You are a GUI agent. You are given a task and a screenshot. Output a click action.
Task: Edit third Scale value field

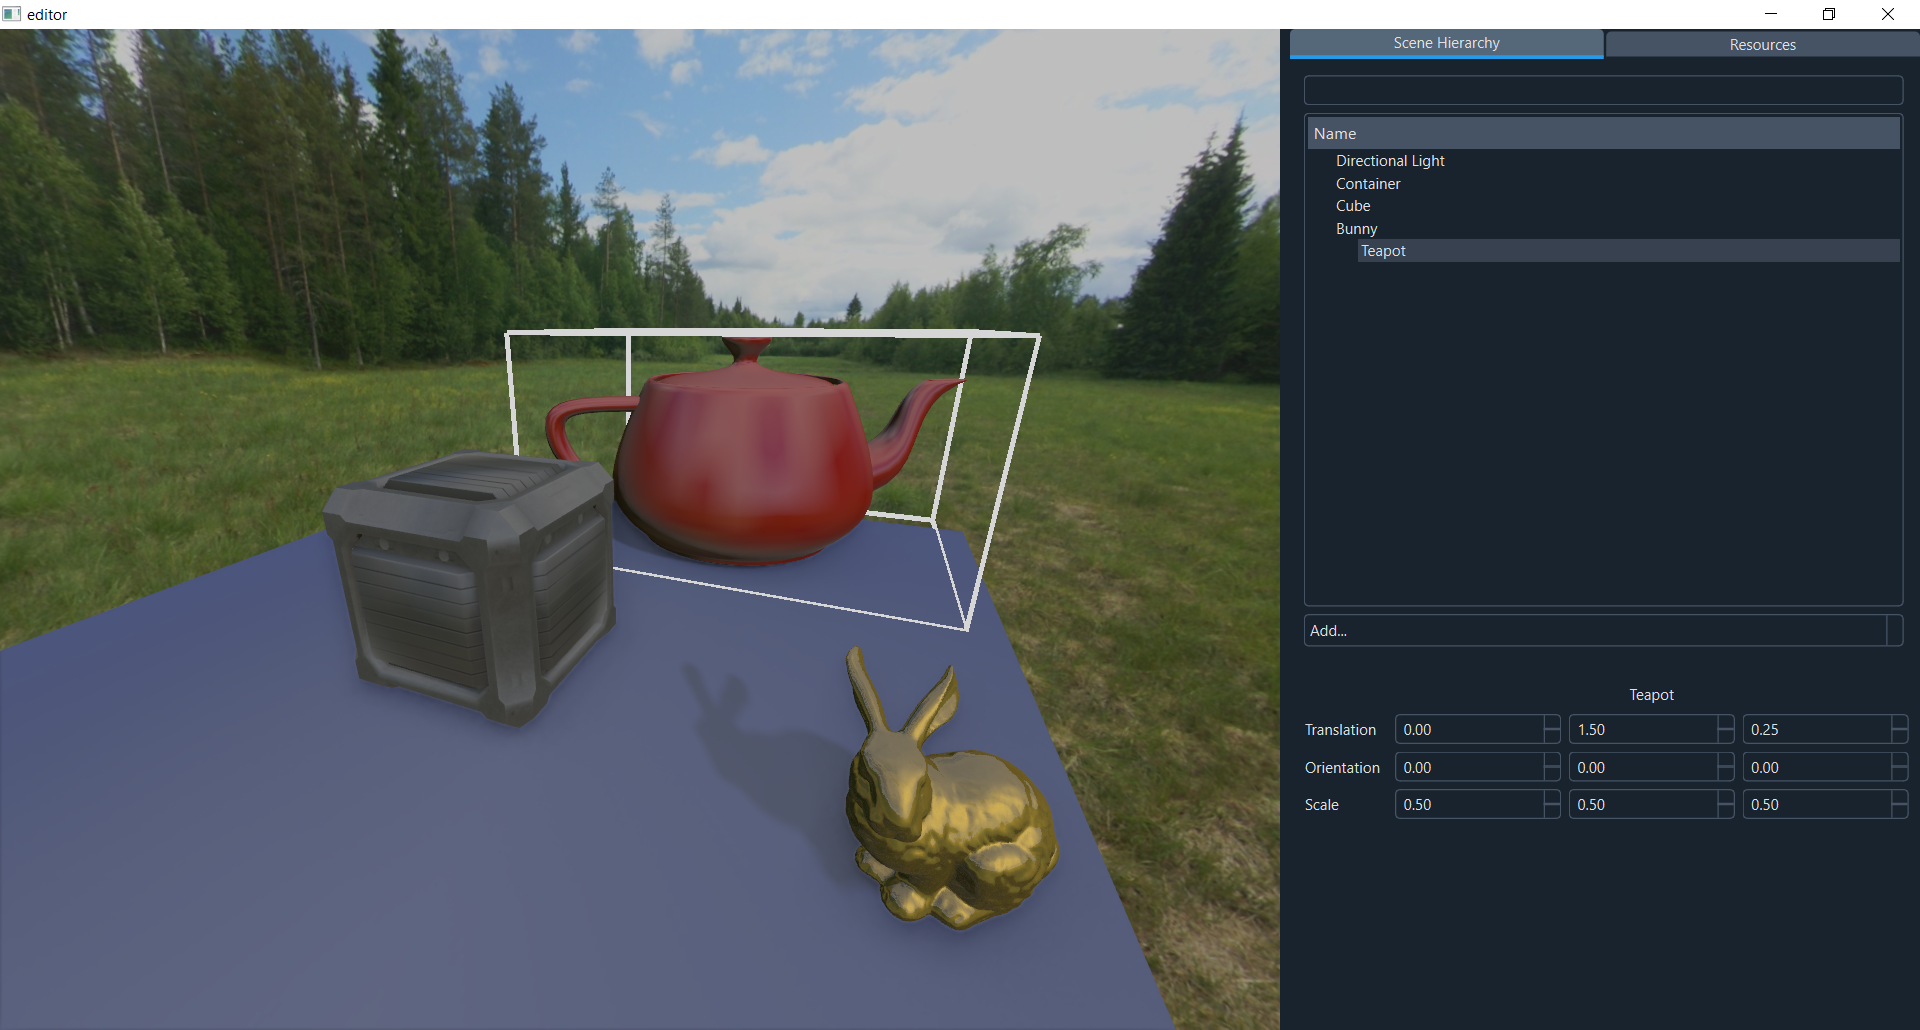(1817, 805)
